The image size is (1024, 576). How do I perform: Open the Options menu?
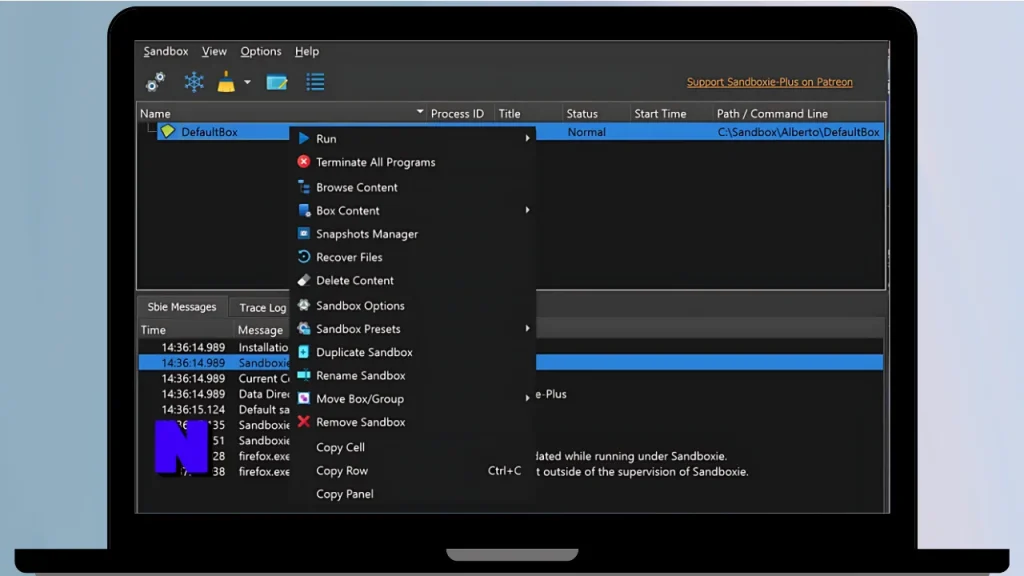coord(261,51)
